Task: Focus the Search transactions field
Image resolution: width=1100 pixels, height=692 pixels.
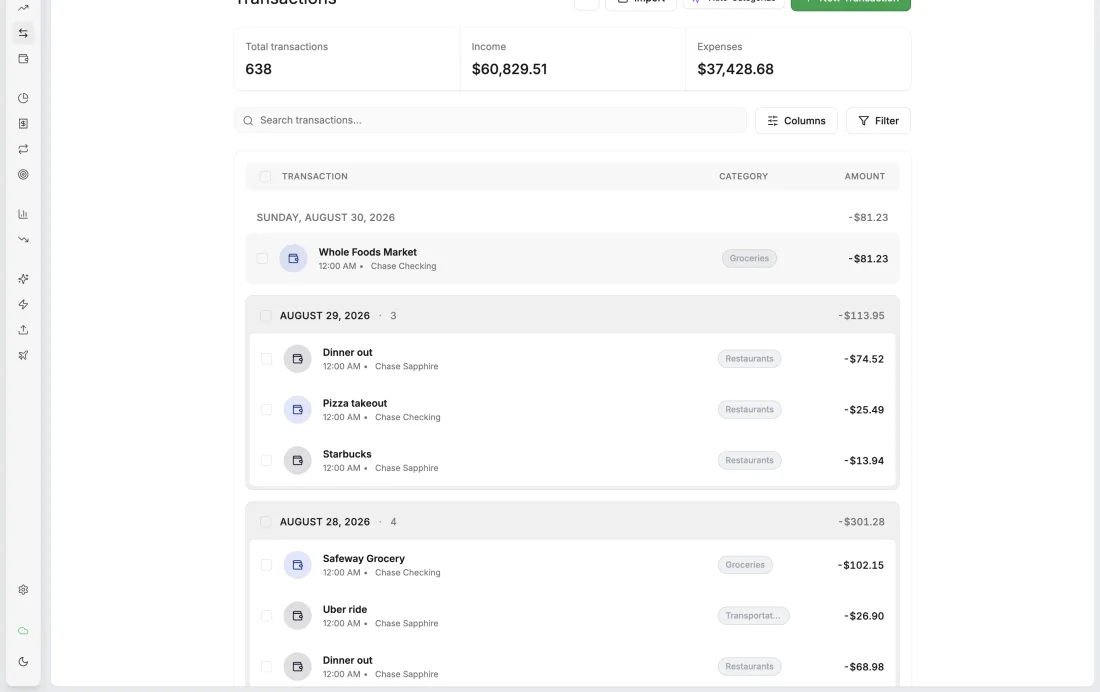Action: pyautogui.click(x=490, y=121)
